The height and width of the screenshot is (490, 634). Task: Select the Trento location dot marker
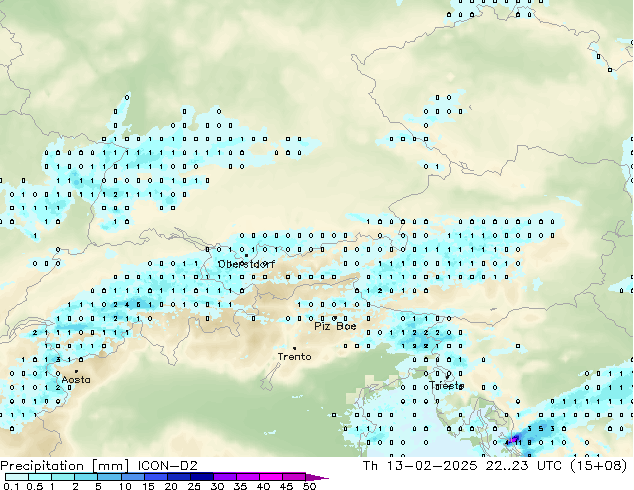(x=294, y=348)
